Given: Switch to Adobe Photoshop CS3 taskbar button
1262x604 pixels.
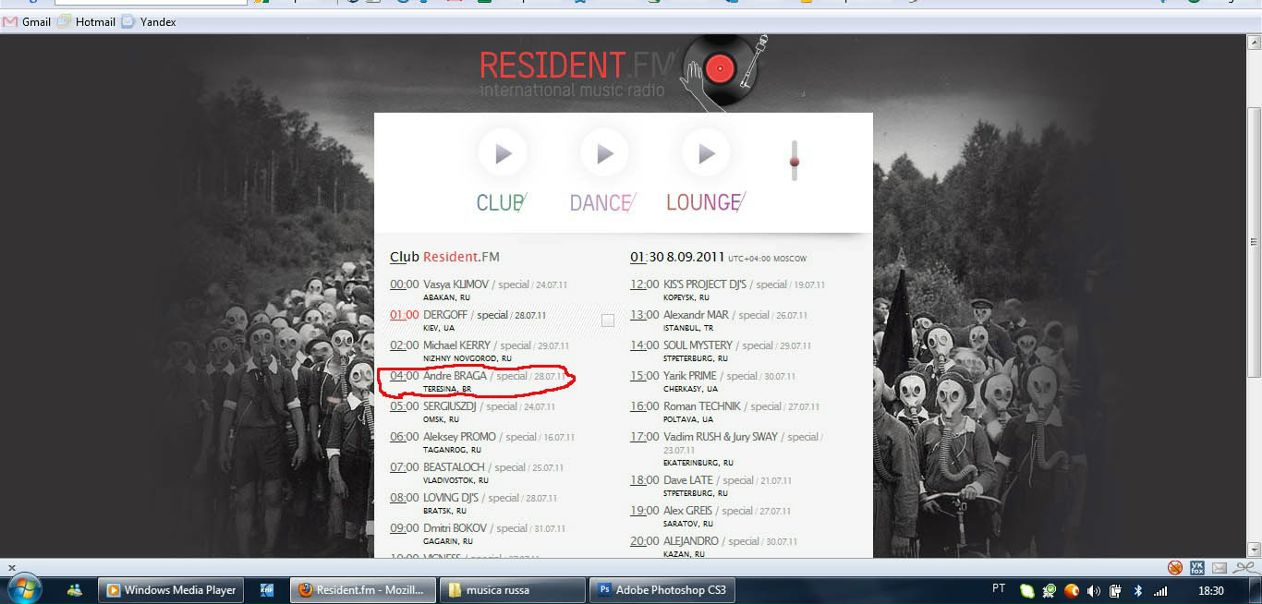Looking at the screenshot, I should [x=663, y=590].
